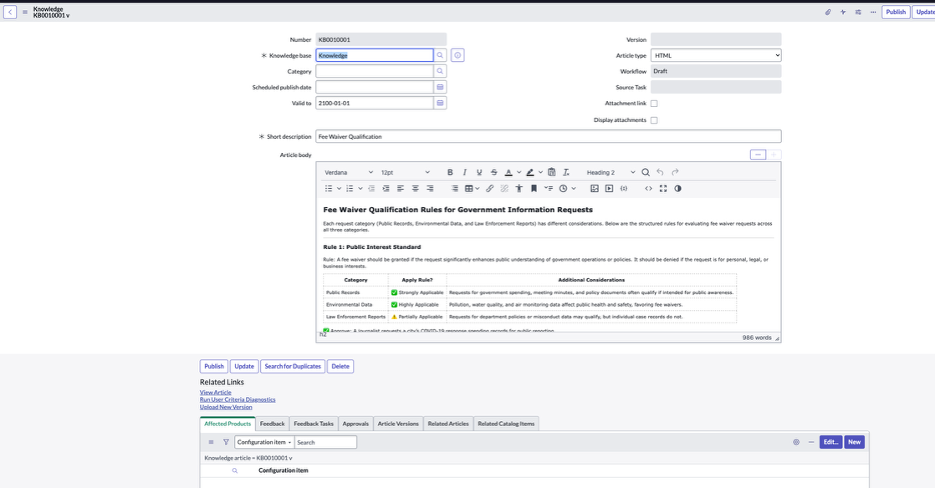Open the paperclip manage attachments icon

pyautogui.click(x=828, y=12)
